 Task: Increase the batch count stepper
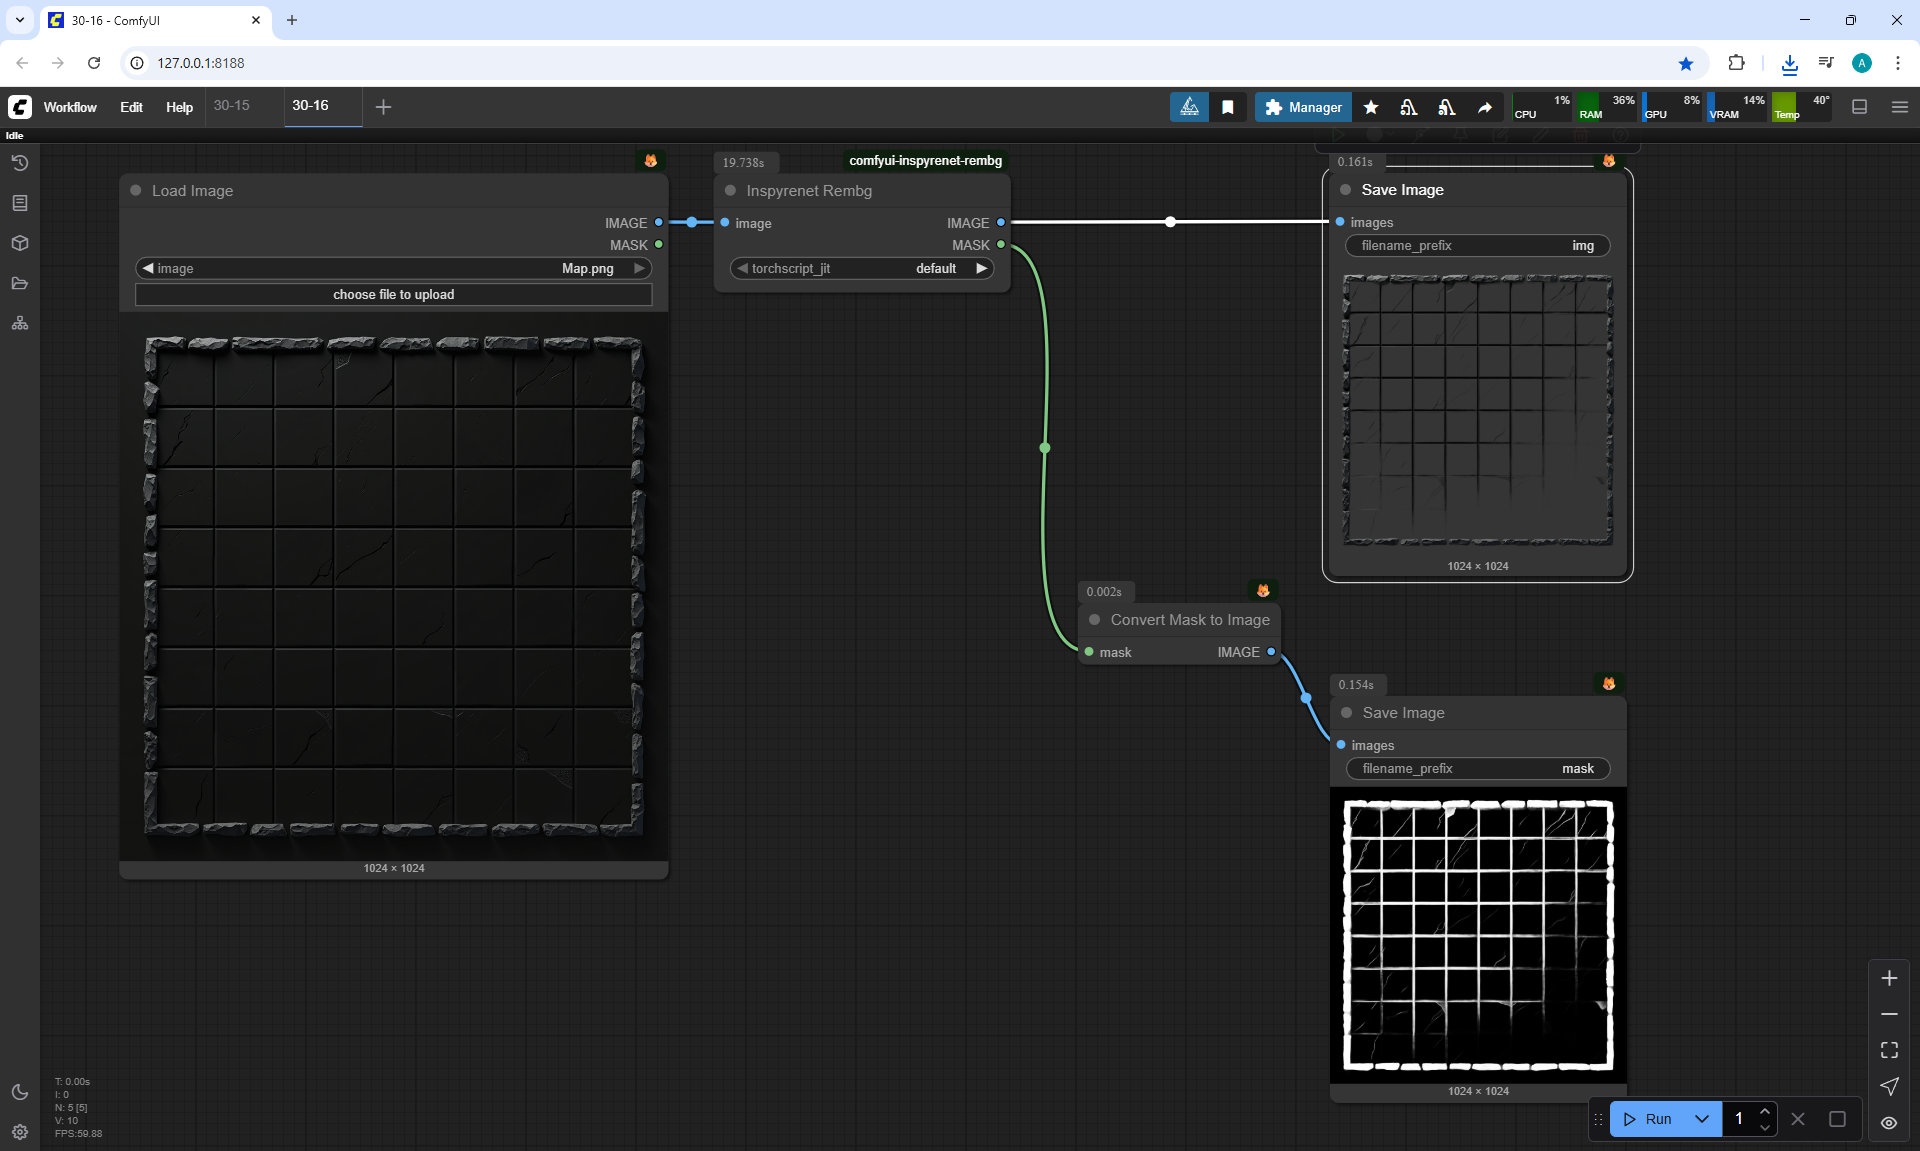(x=1765, y=1111)
